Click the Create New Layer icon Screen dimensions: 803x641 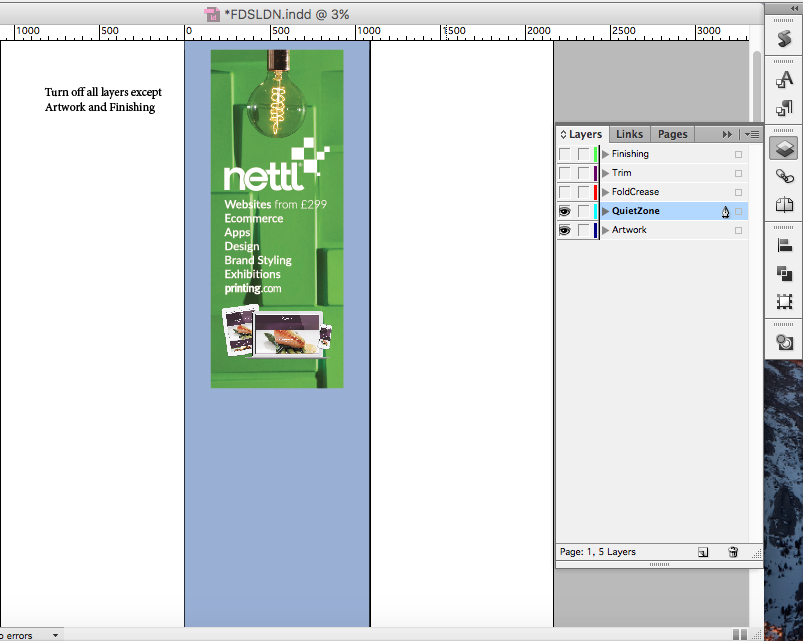703,552
